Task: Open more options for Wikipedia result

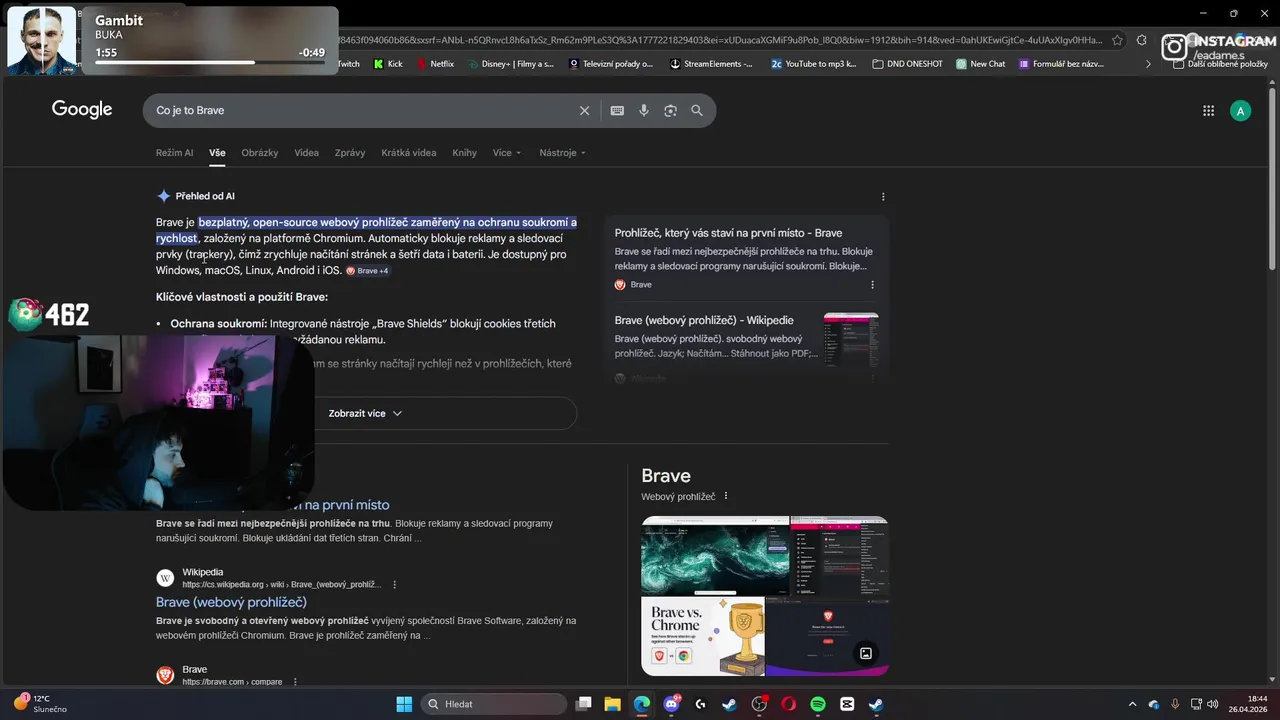Action: pos(395,584)
